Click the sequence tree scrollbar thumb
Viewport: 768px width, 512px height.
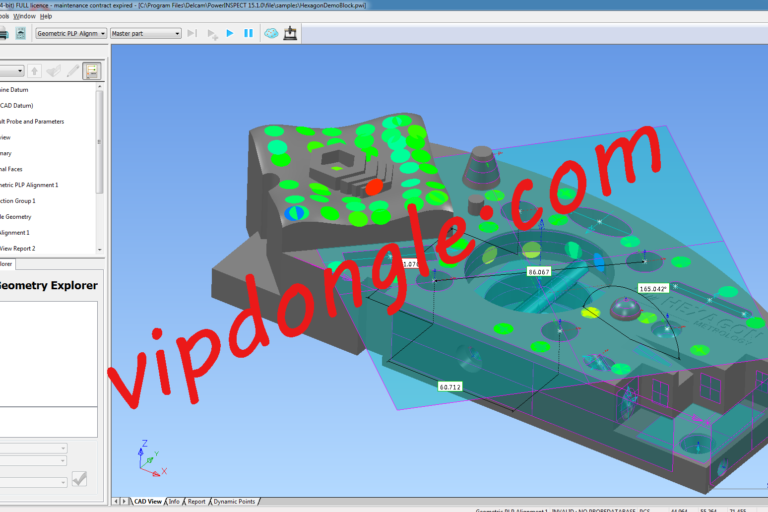click(x=99, y=142)
